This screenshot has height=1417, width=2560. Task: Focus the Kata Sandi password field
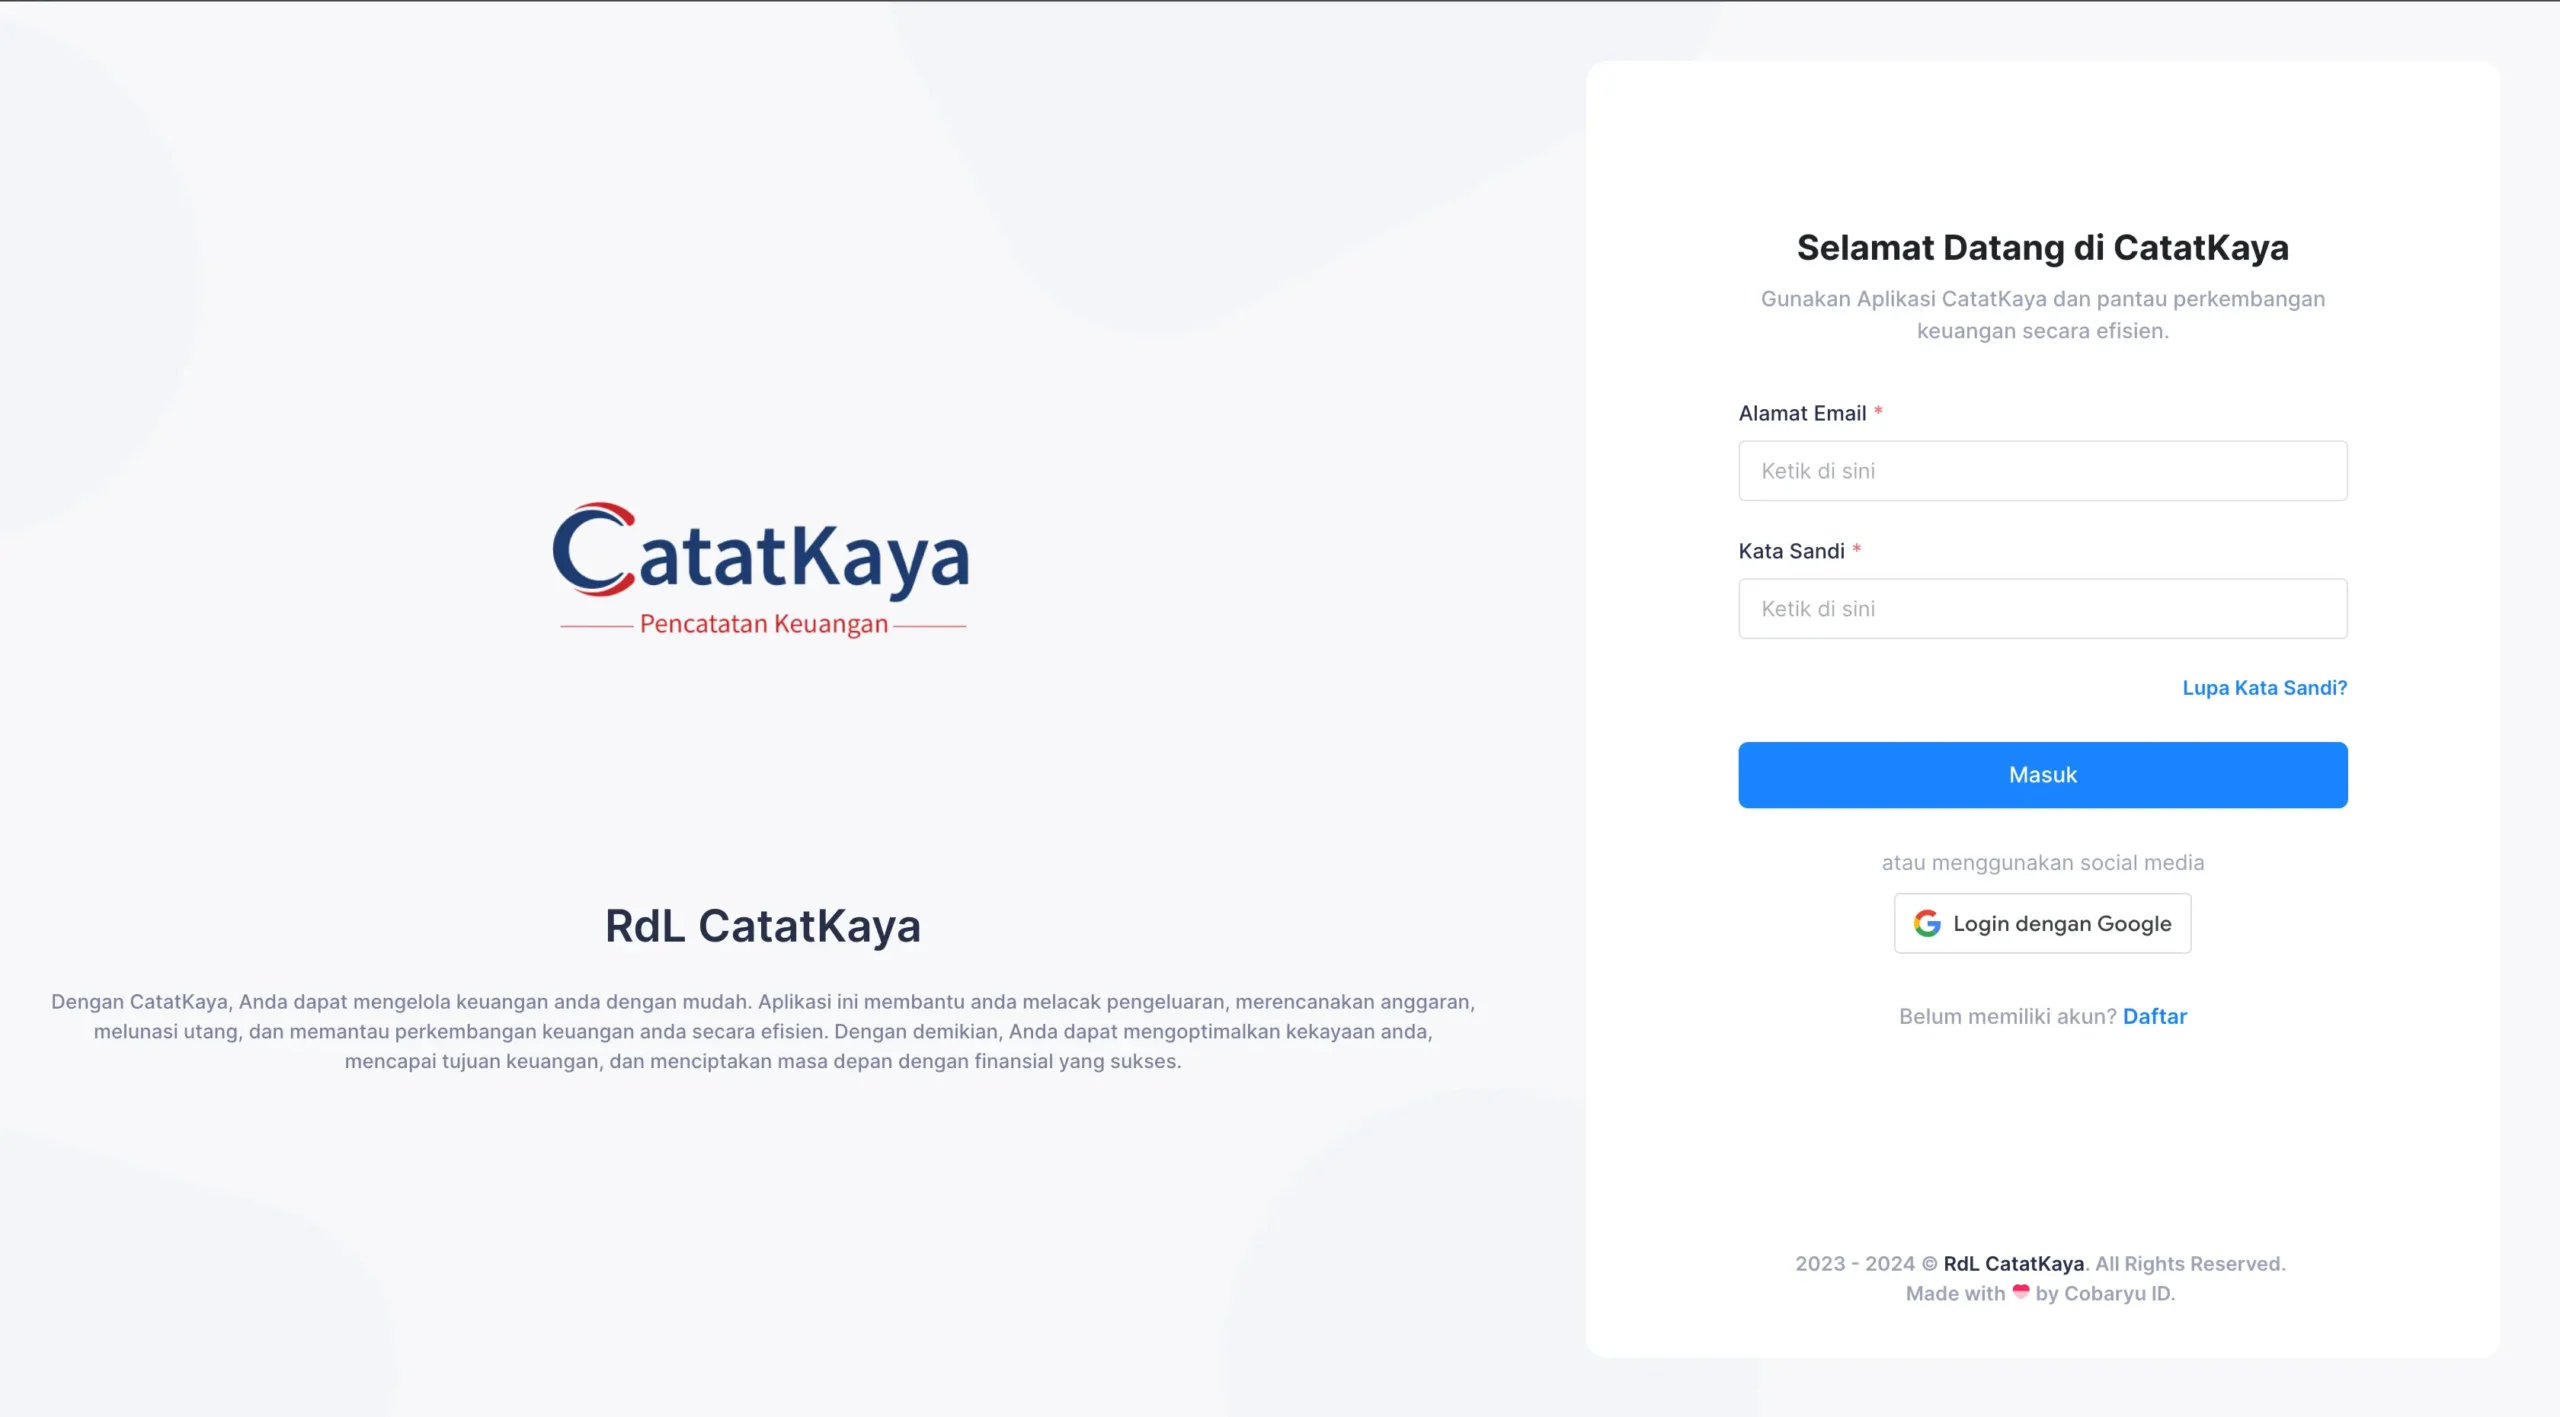pyautogui.click(x=2042, y=609)
